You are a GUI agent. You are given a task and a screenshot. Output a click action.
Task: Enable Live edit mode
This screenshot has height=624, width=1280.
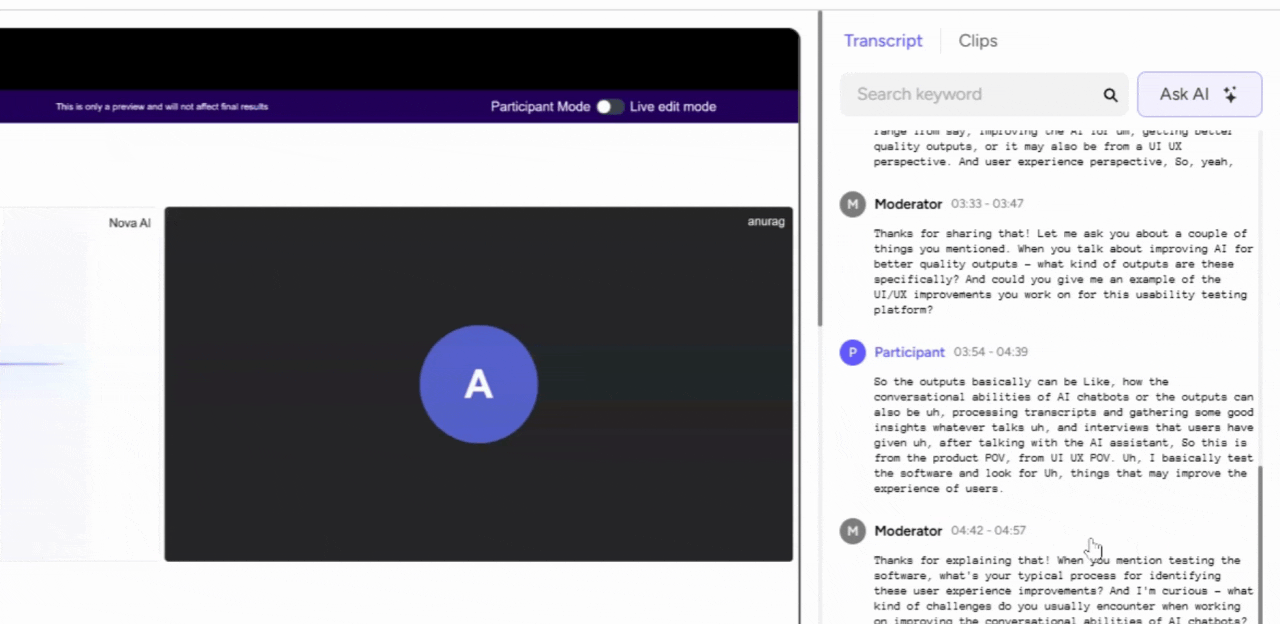pos(609,106)
